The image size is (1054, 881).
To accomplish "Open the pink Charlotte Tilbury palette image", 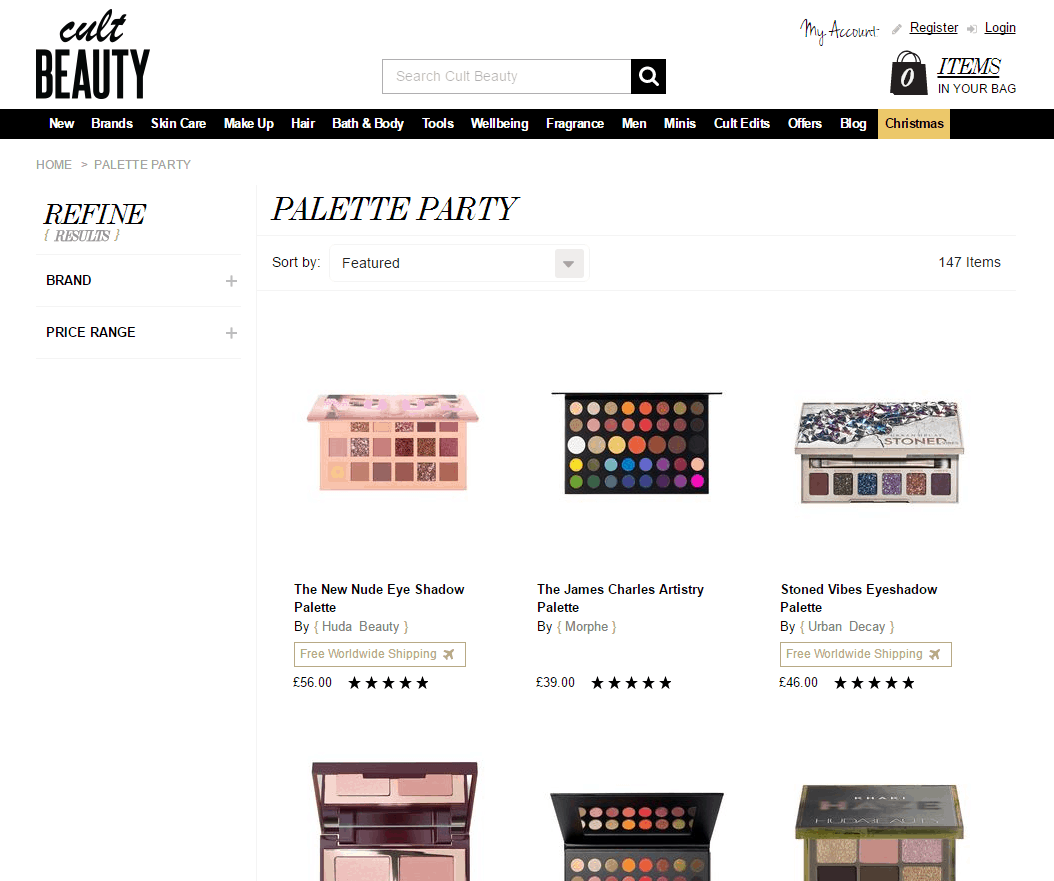I will (x=394, y=821).
